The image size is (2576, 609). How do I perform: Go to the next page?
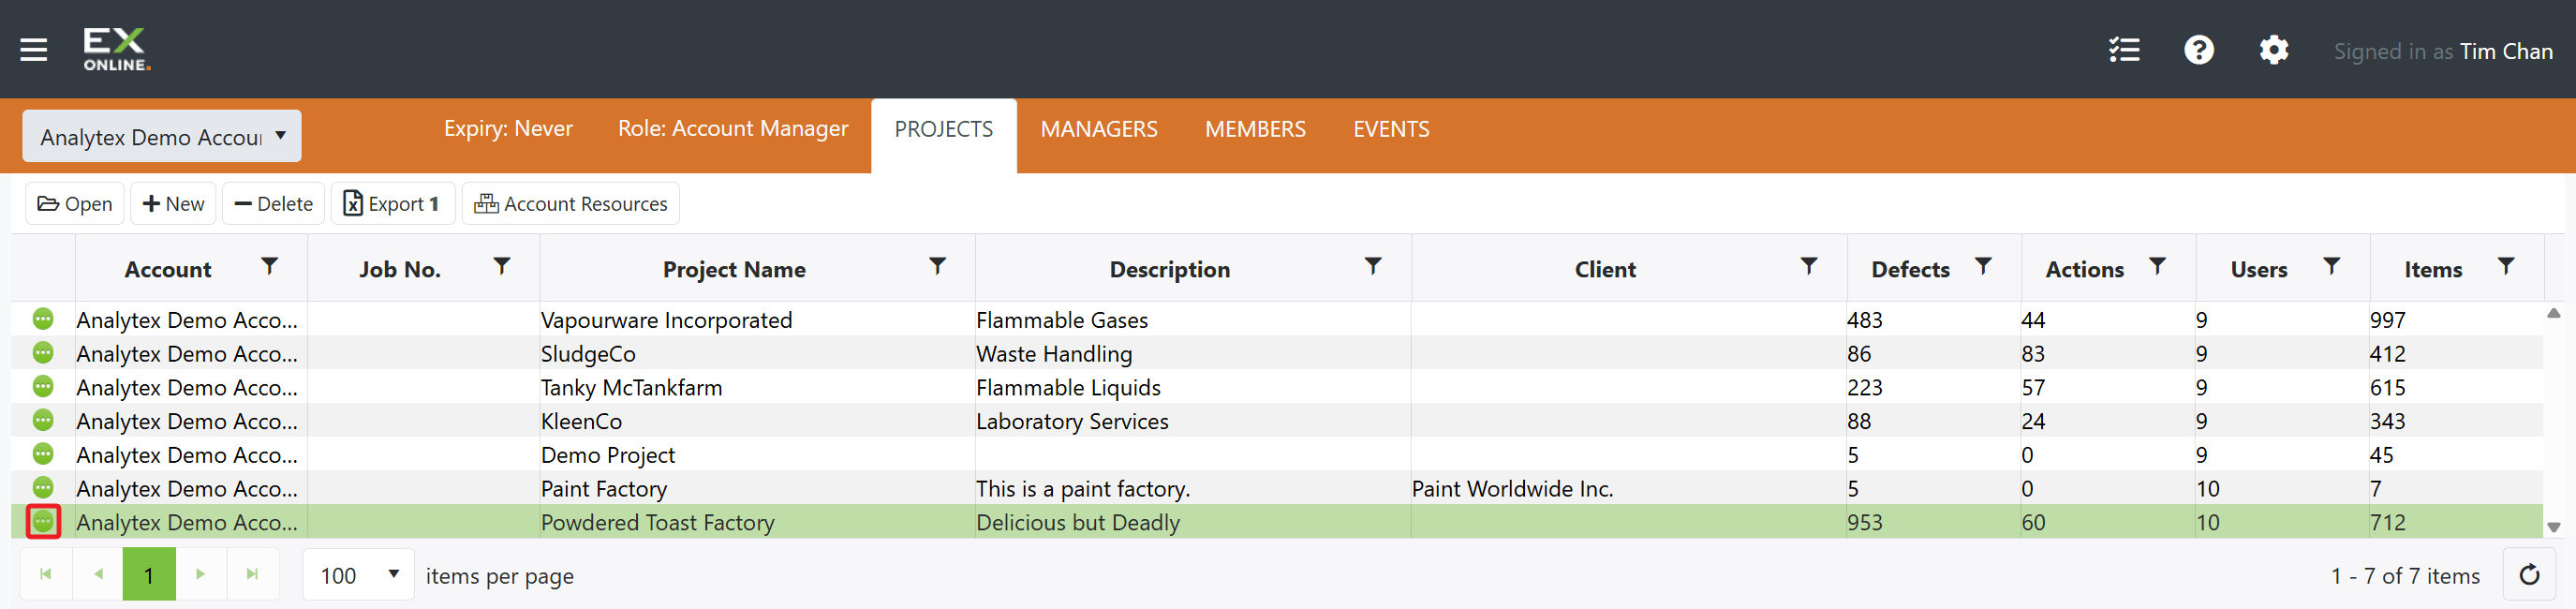pos(200,574)
